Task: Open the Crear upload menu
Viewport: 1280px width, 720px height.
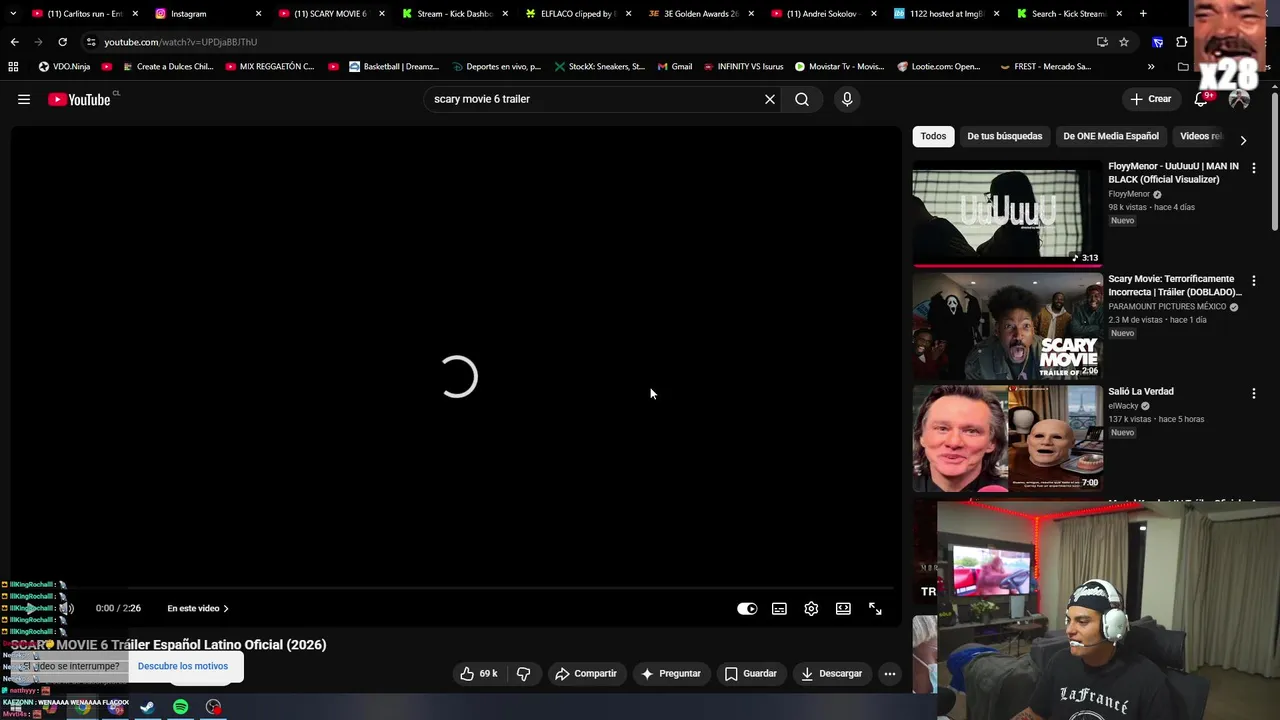Action: [1151, 99]
